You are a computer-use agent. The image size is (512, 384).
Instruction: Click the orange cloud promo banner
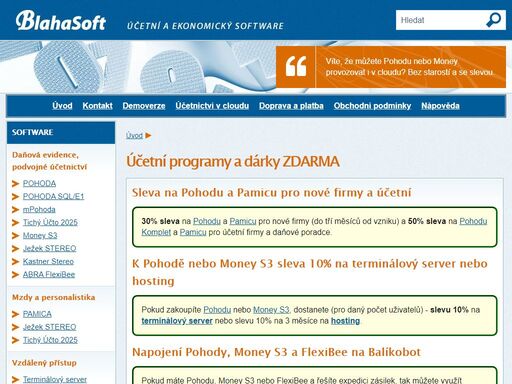pos(391,67)
